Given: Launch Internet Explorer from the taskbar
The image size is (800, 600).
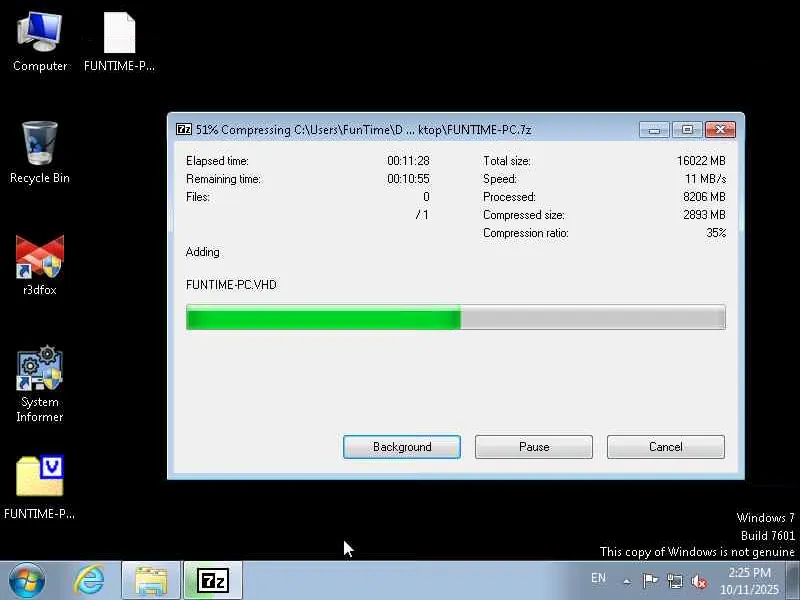Looking at the screenshot, I should tap(89, 581).
